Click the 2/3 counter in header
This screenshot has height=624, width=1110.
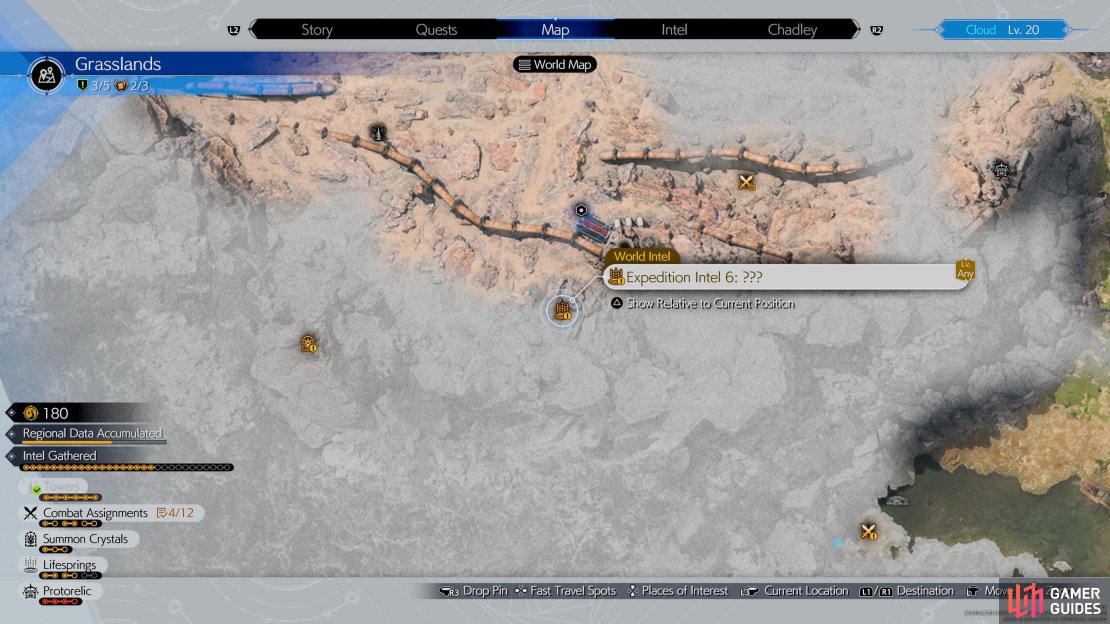coord(132,86)
